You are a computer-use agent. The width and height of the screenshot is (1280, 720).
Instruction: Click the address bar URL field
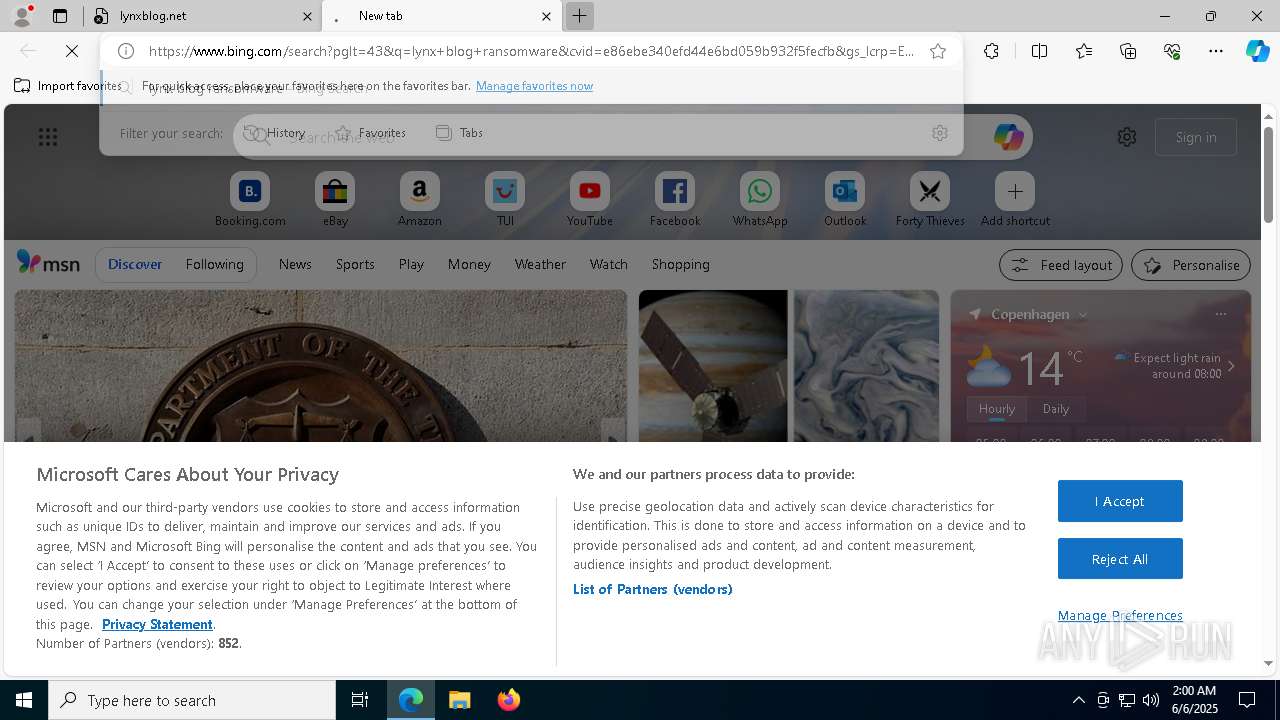(x=530, y=51)
